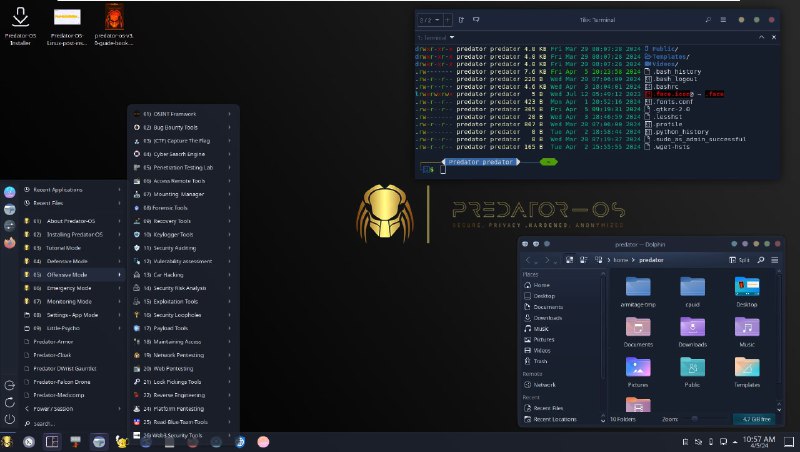The height and width of the screenshot is (452, 800).
Task: Click the restart icon in launcher sidebar
Action: 10,403
